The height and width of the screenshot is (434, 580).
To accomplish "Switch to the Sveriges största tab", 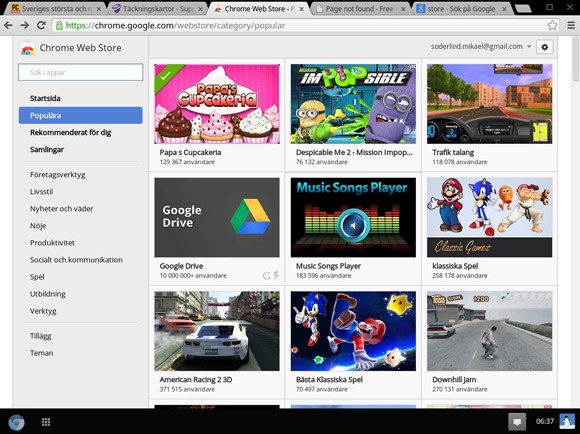I will tap(54, 9).
